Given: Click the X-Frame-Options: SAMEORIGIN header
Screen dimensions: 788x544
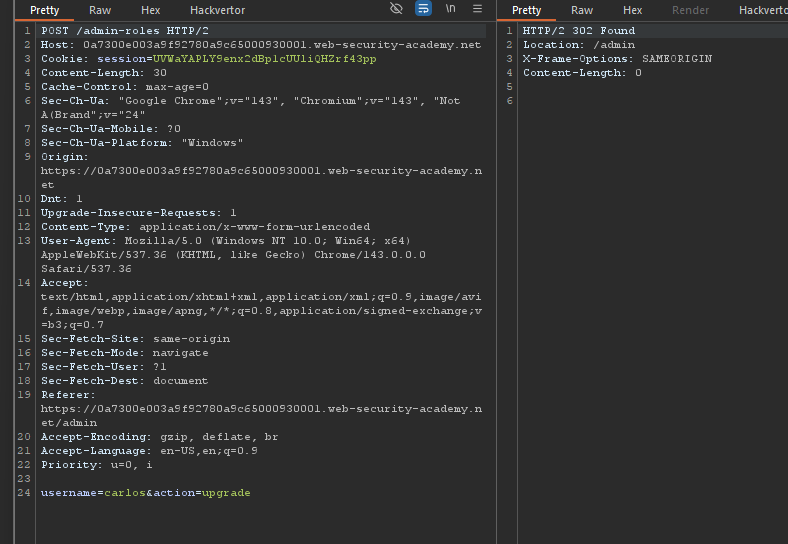Looking at the screenshot, I should pyautogui.click(x=618, y=59).
